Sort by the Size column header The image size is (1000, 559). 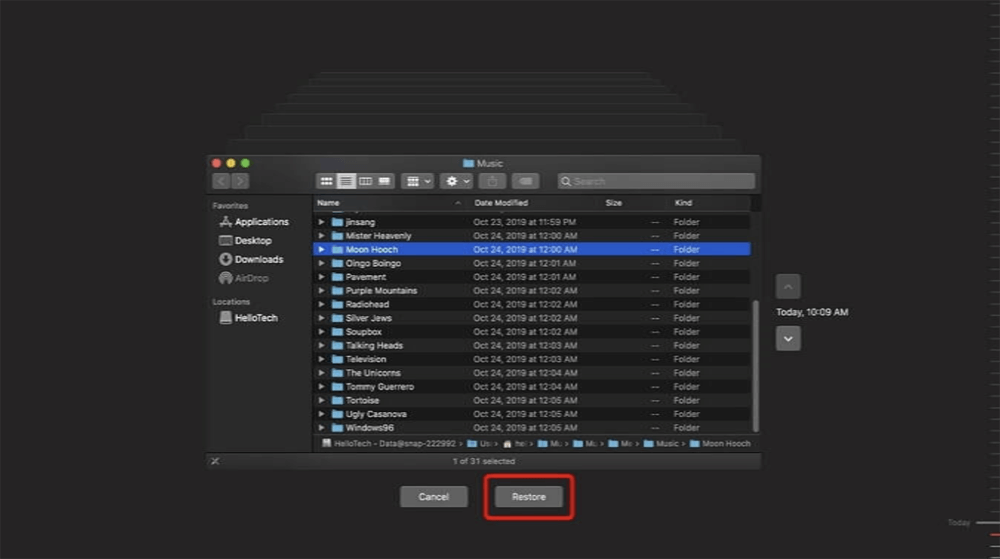click(x=614, y=203)
